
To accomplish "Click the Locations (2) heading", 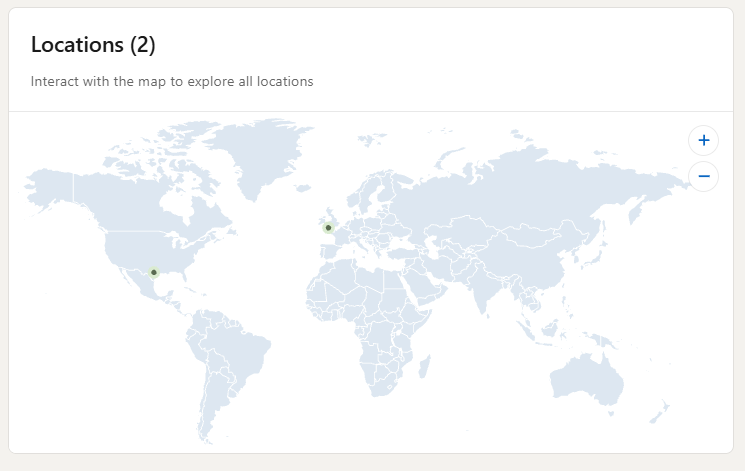I will 93,45.
